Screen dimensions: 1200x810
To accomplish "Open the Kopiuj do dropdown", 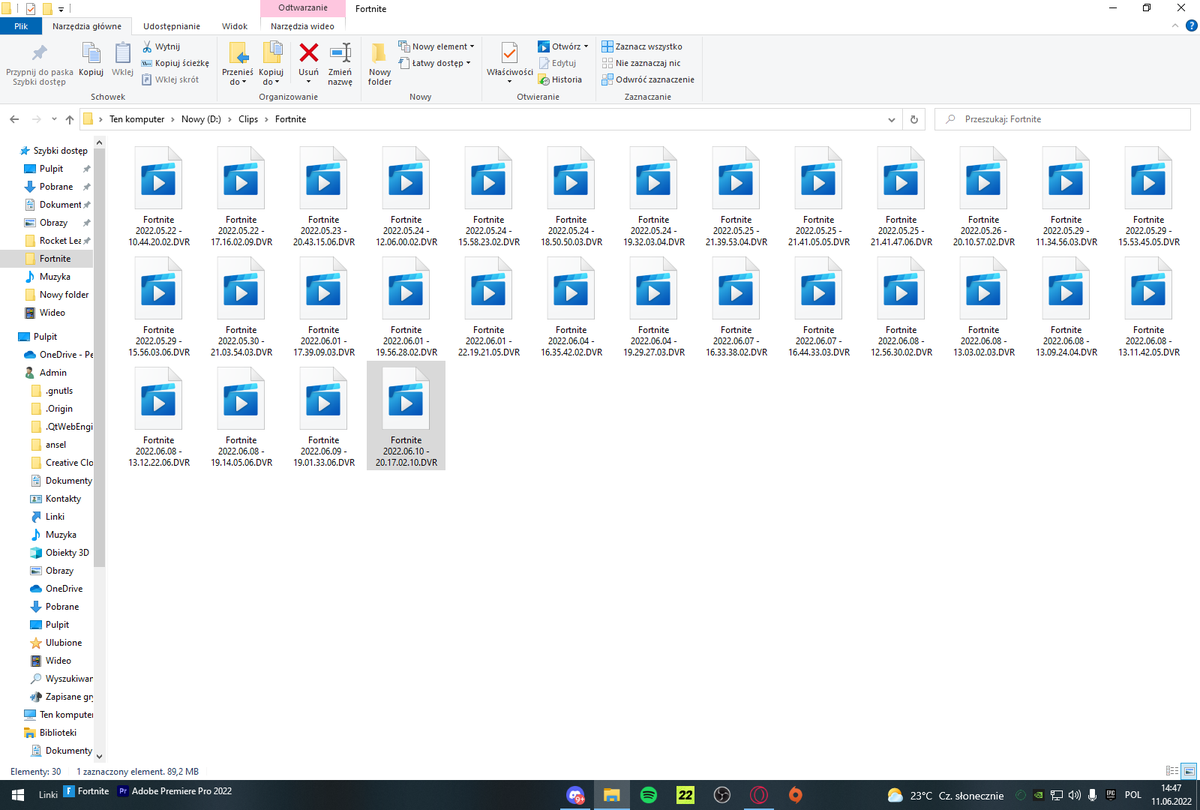I will coord(271,77).
